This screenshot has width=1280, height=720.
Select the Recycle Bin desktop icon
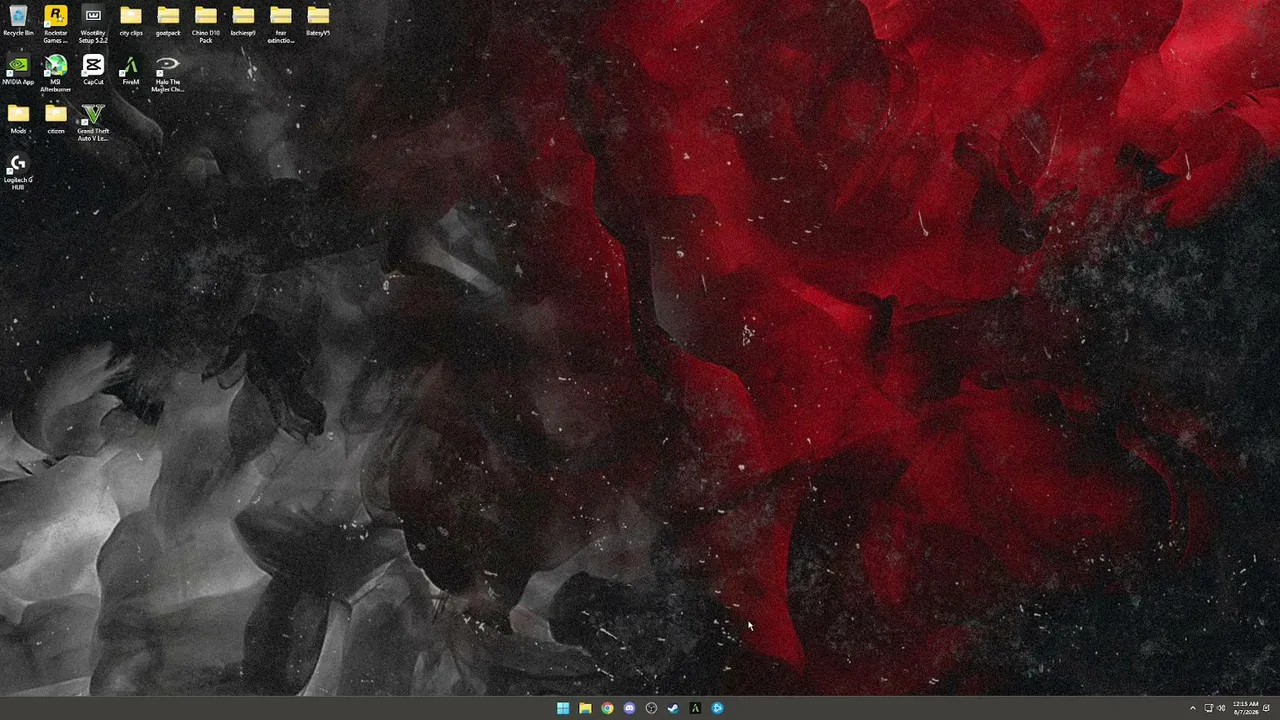tap(18, 21)
